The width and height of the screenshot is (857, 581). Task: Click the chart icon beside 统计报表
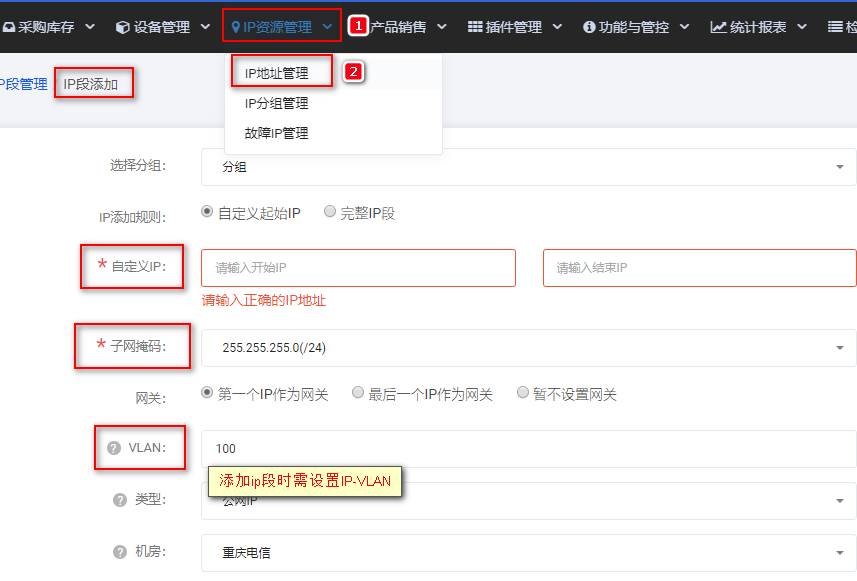[718, 27]
